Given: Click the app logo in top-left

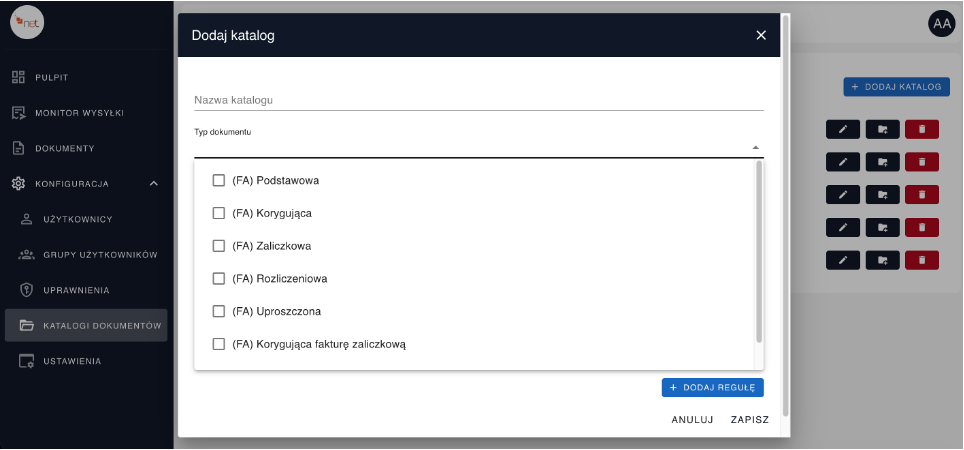Looking at the screenshot, I should 27,22.
